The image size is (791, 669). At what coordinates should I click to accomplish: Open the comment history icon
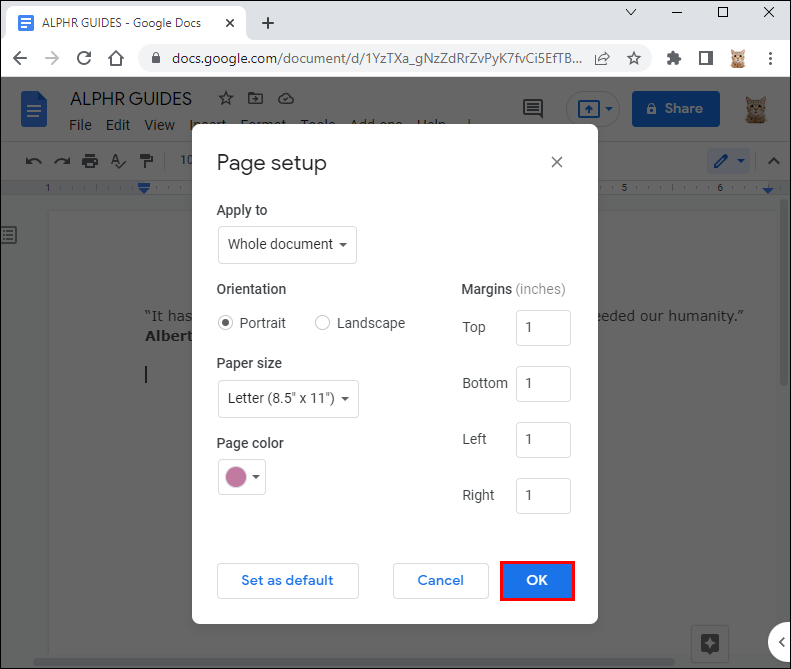coord(533,108)
